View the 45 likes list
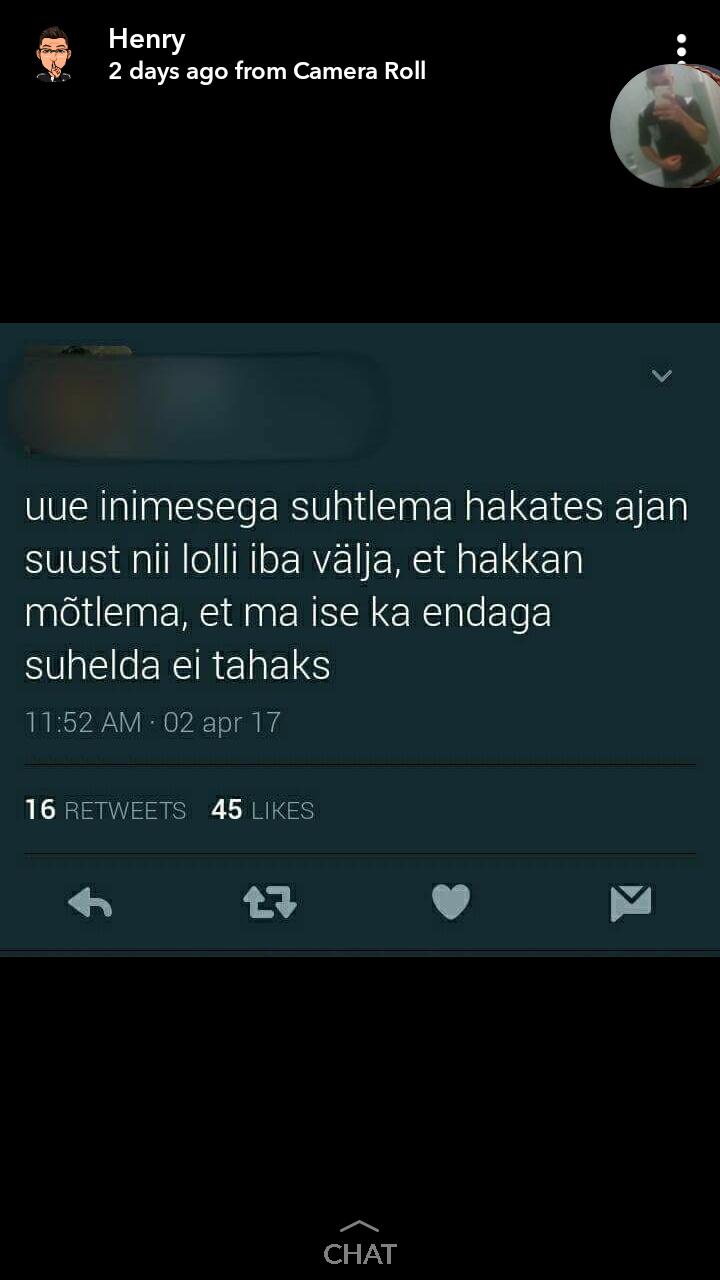 [263, 810]
